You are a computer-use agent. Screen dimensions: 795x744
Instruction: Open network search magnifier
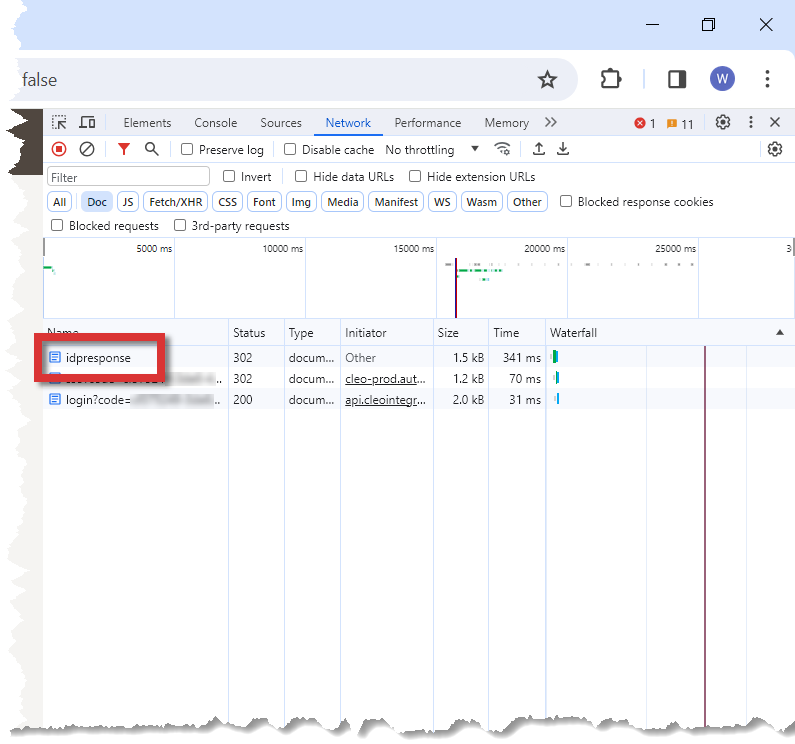point(151,149)
